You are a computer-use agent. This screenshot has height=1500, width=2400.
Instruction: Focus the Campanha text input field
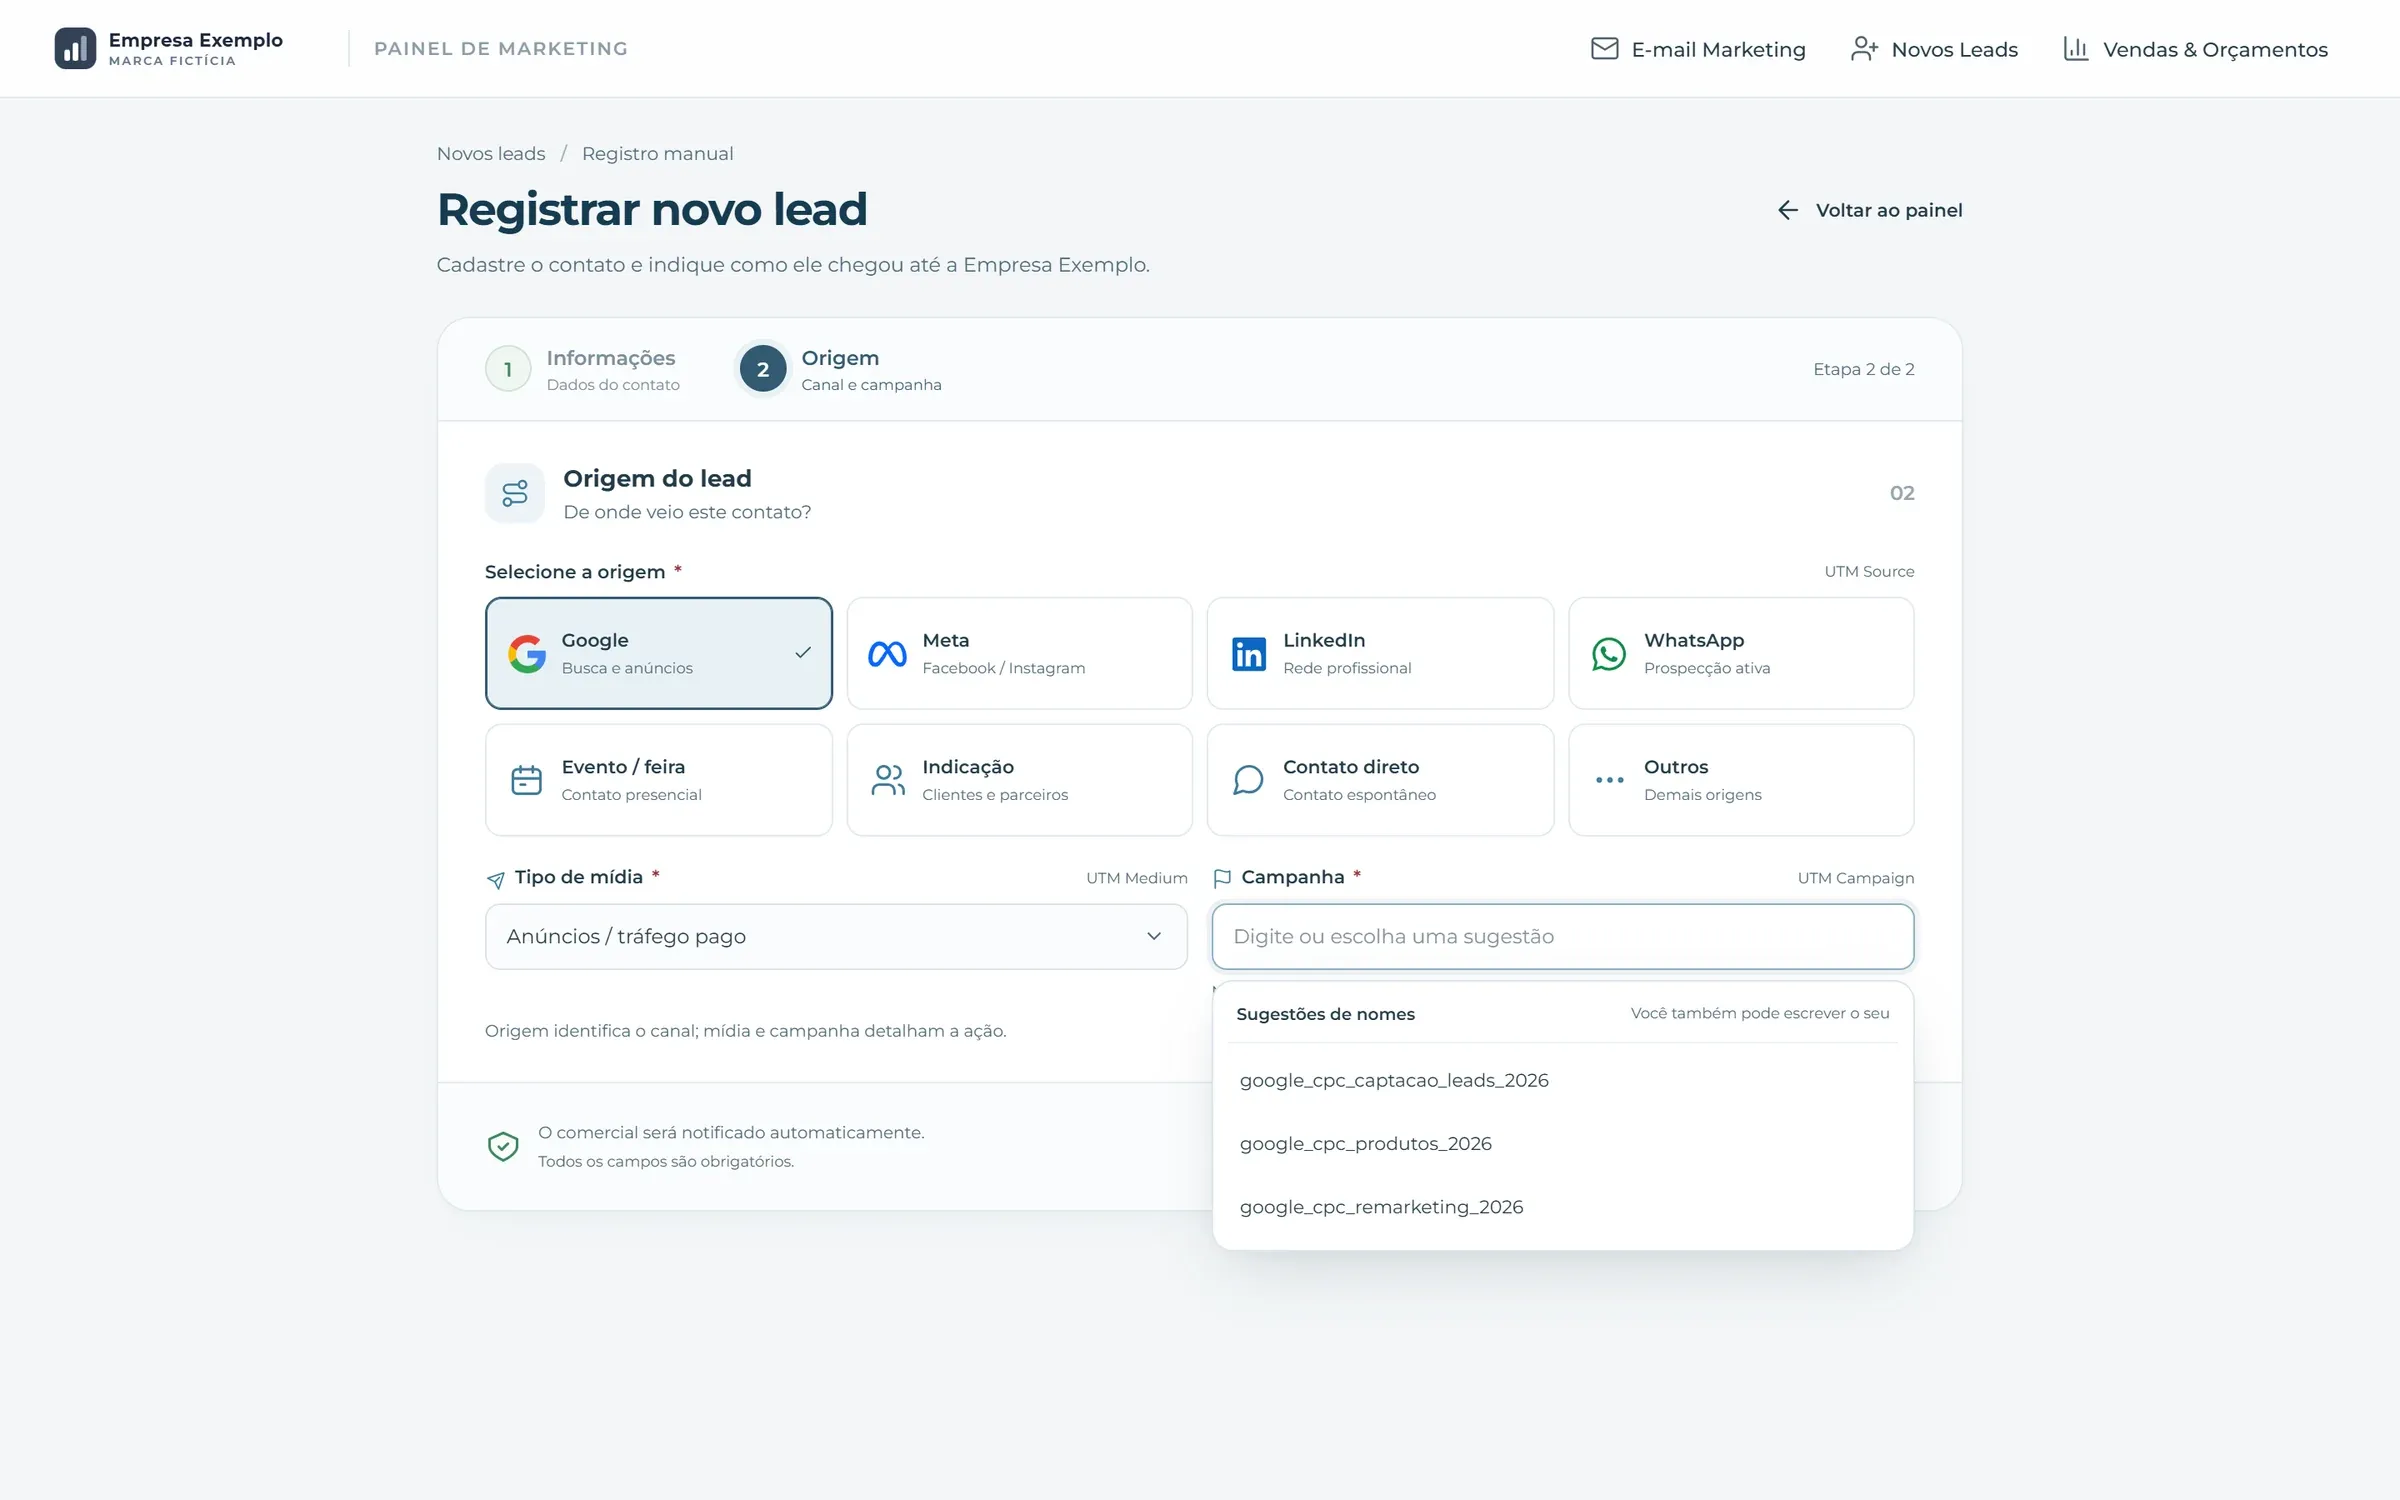point(1562,937)
